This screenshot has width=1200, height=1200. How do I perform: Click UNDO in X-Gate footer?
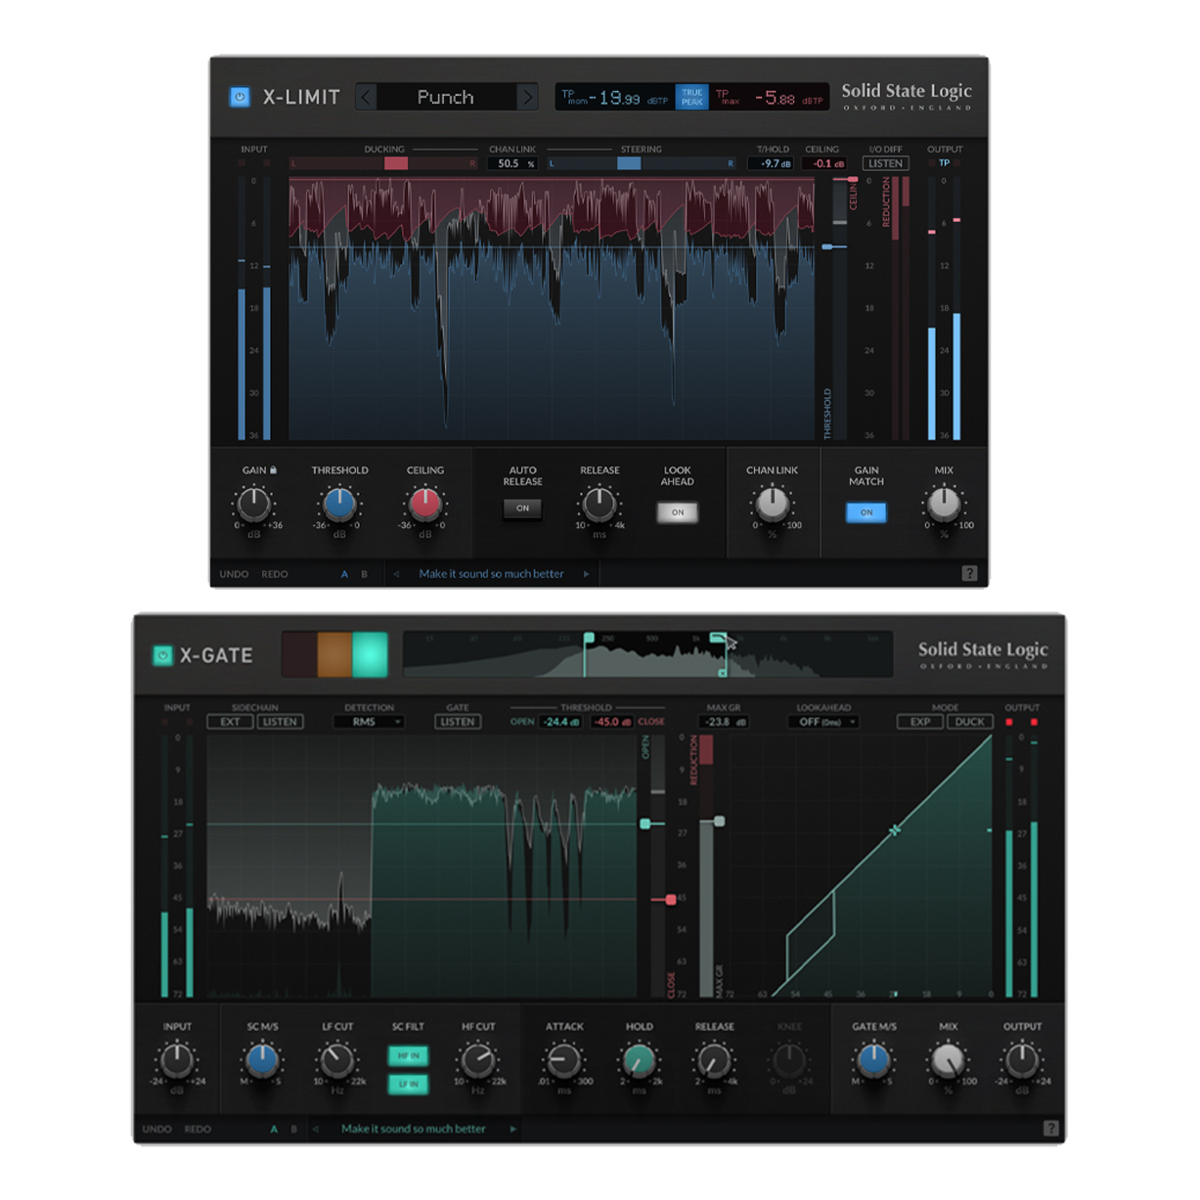point(157,1129)
